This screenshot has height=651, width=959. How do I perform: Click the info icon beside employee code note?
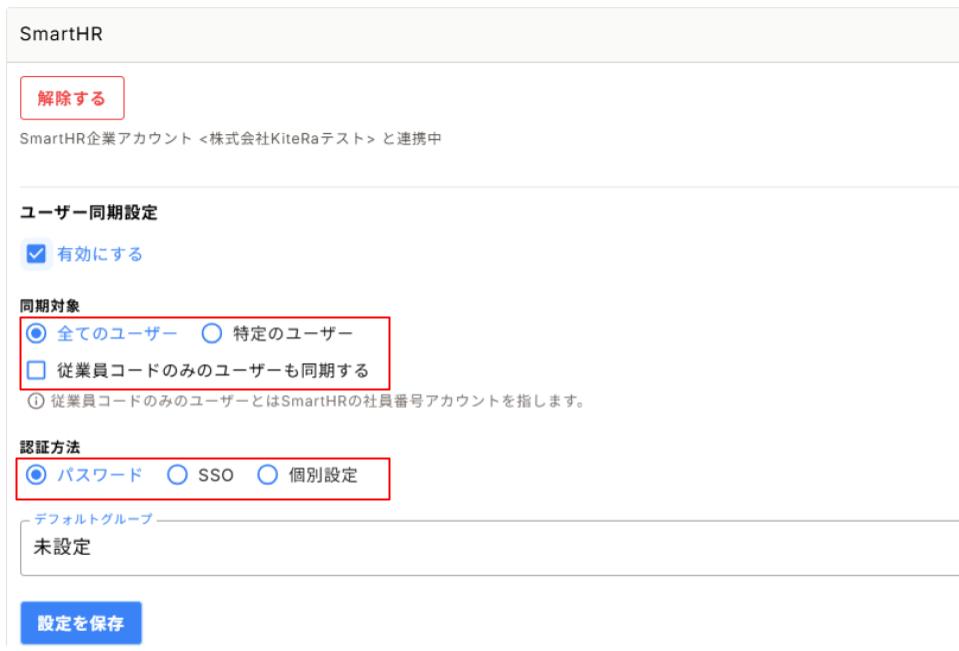36,401
